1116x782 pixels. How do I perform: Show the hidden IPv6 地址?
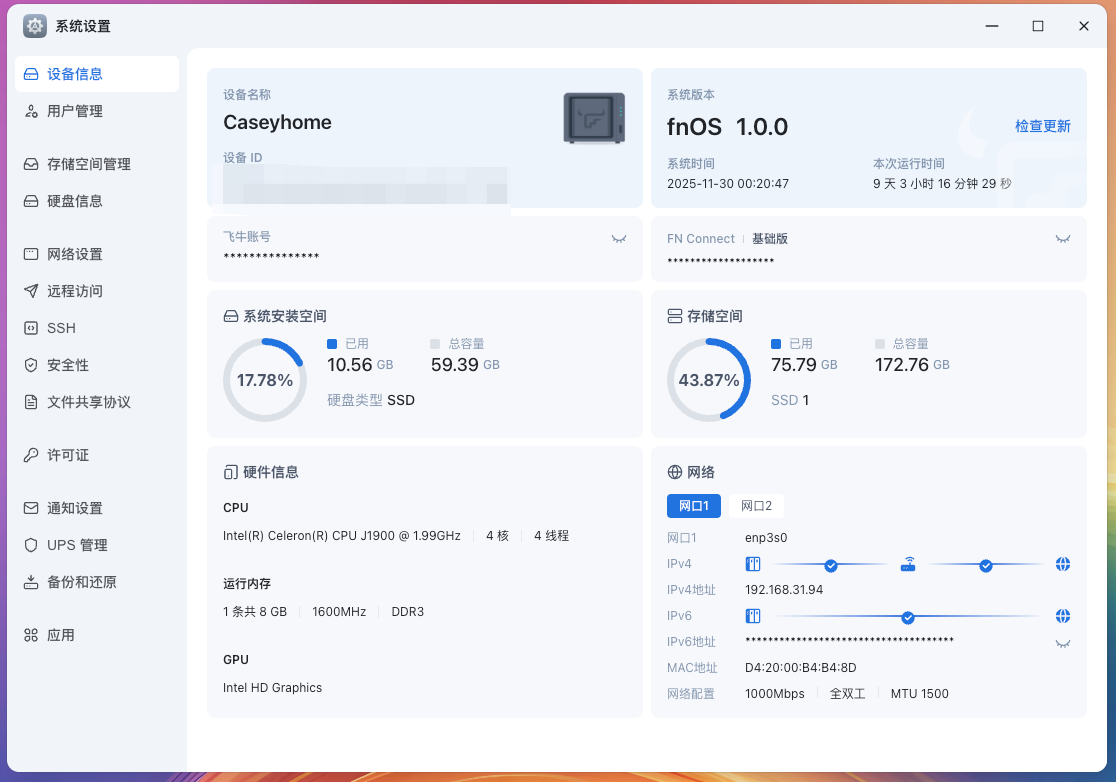click(x=1062, y=642)
